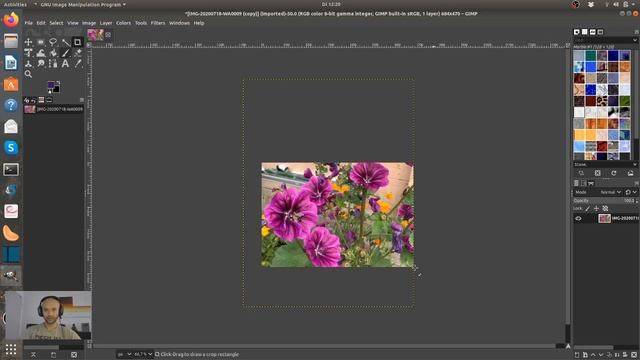
Task: Show Applications grid in the dock
Action: pos(11,349)
